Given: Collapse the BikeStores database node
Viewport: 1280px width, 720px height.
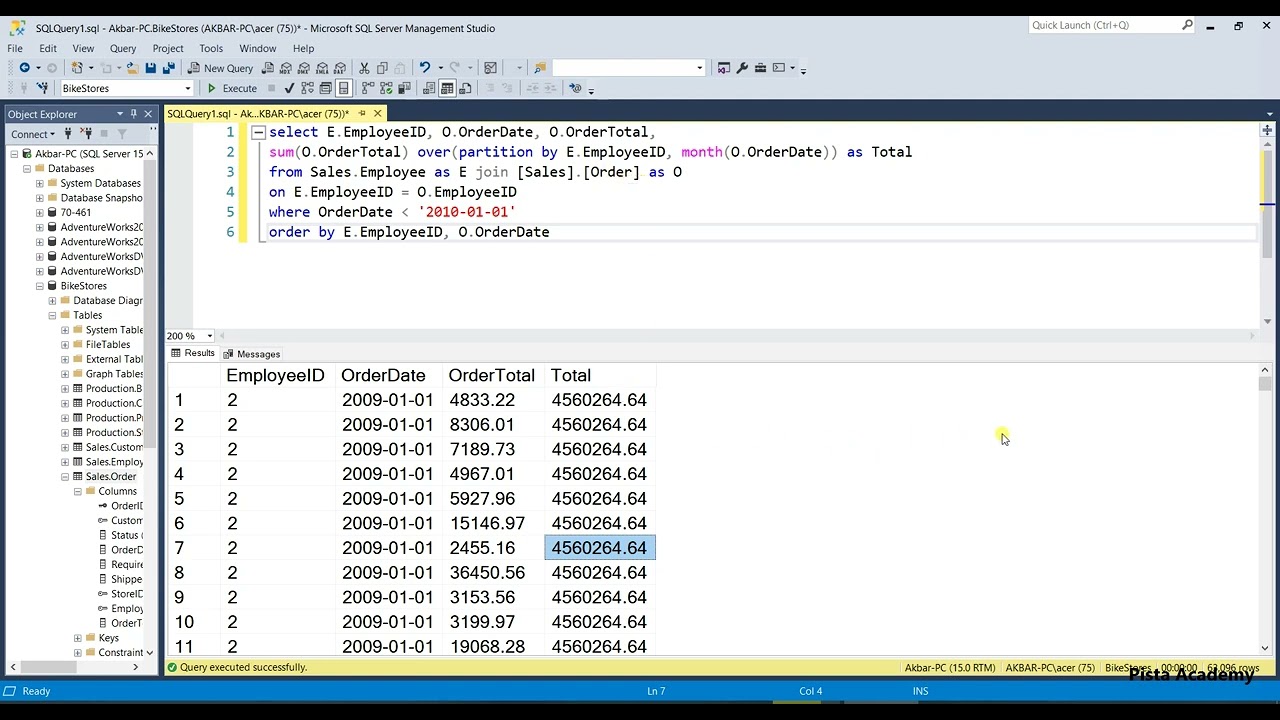Looking at the screenshot, I should point(40,286).
